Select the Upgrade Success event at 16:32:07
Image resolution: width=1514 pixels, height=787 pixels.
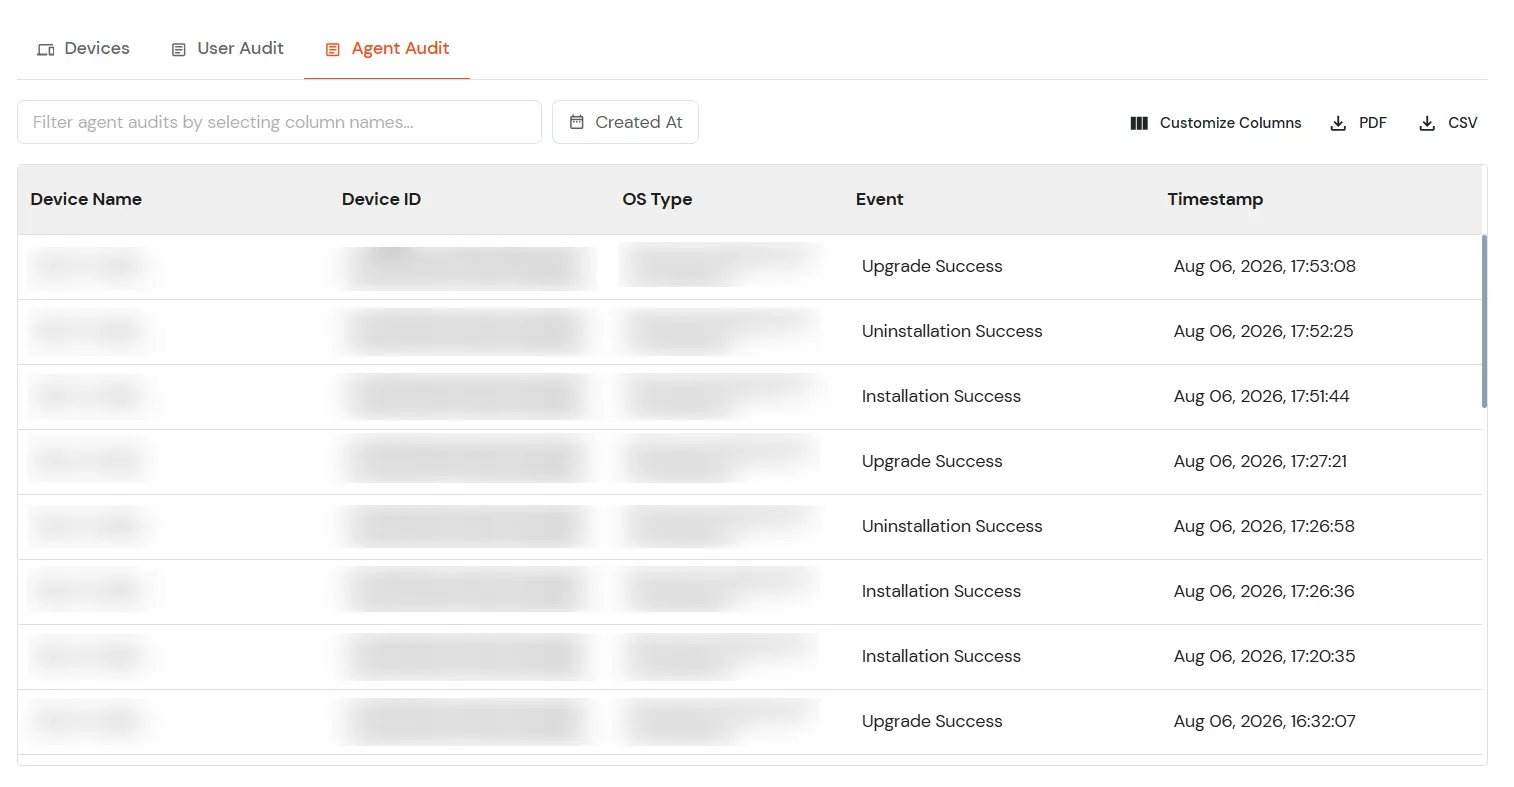click(x=932, y=721)
